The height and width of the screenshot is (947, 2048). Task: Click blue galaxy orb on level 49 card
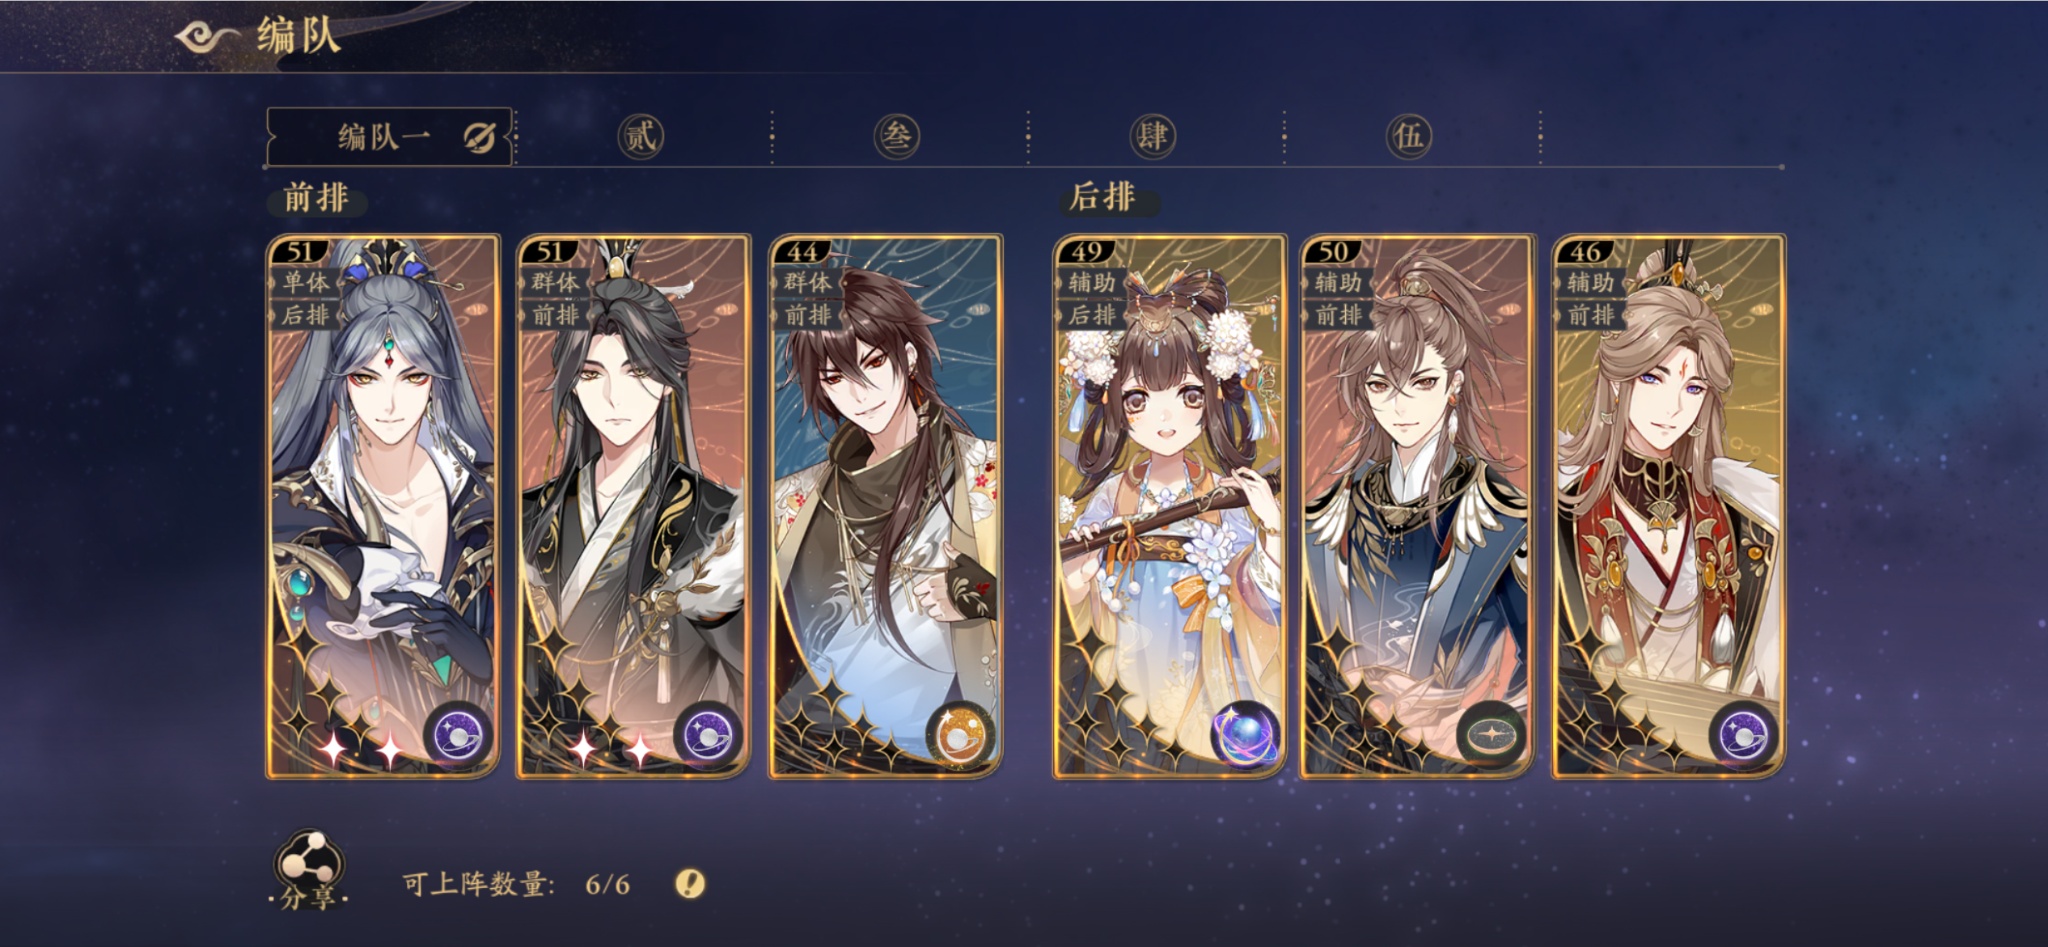coord(1245,737)
